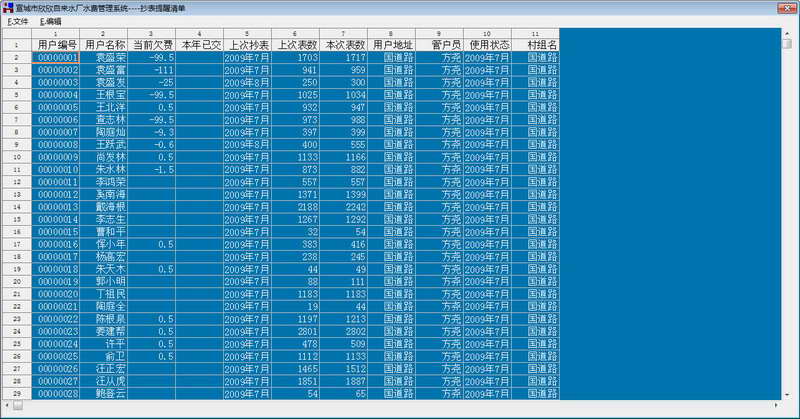
Task: Click the application icon in title bar
Action: 8,8
